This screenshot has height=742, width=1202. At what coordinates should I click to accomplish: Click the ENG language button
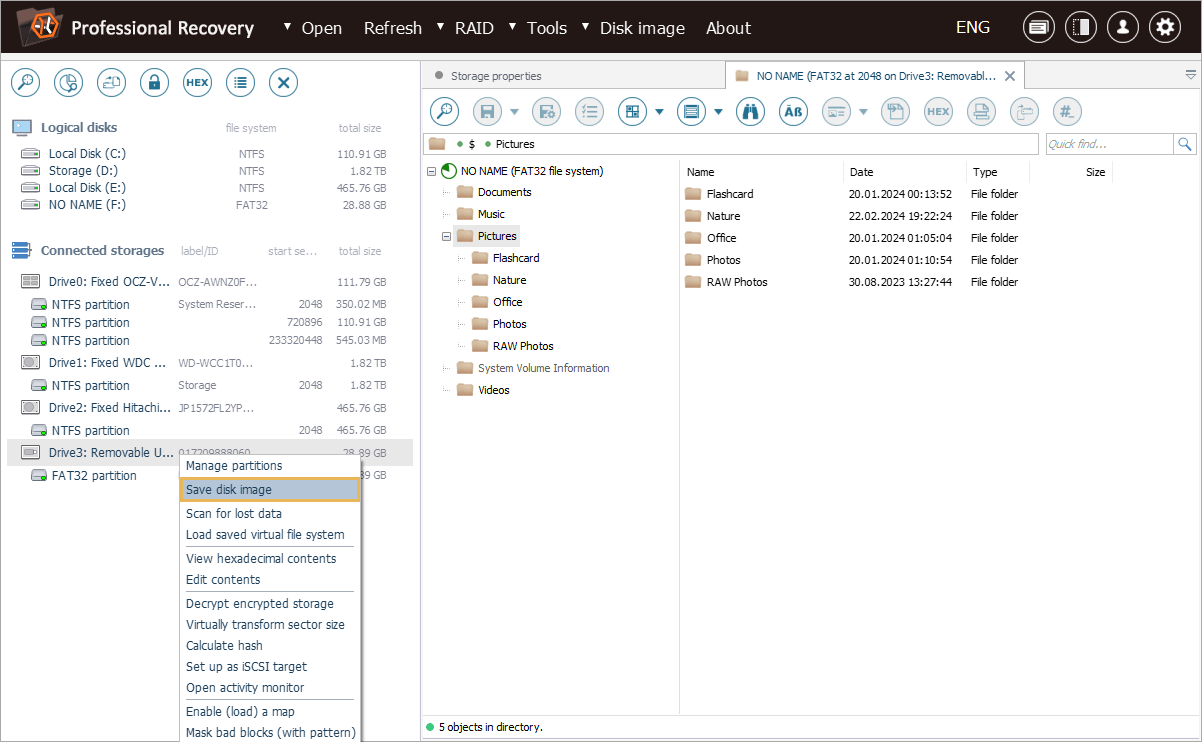click(x=972, y=28)
